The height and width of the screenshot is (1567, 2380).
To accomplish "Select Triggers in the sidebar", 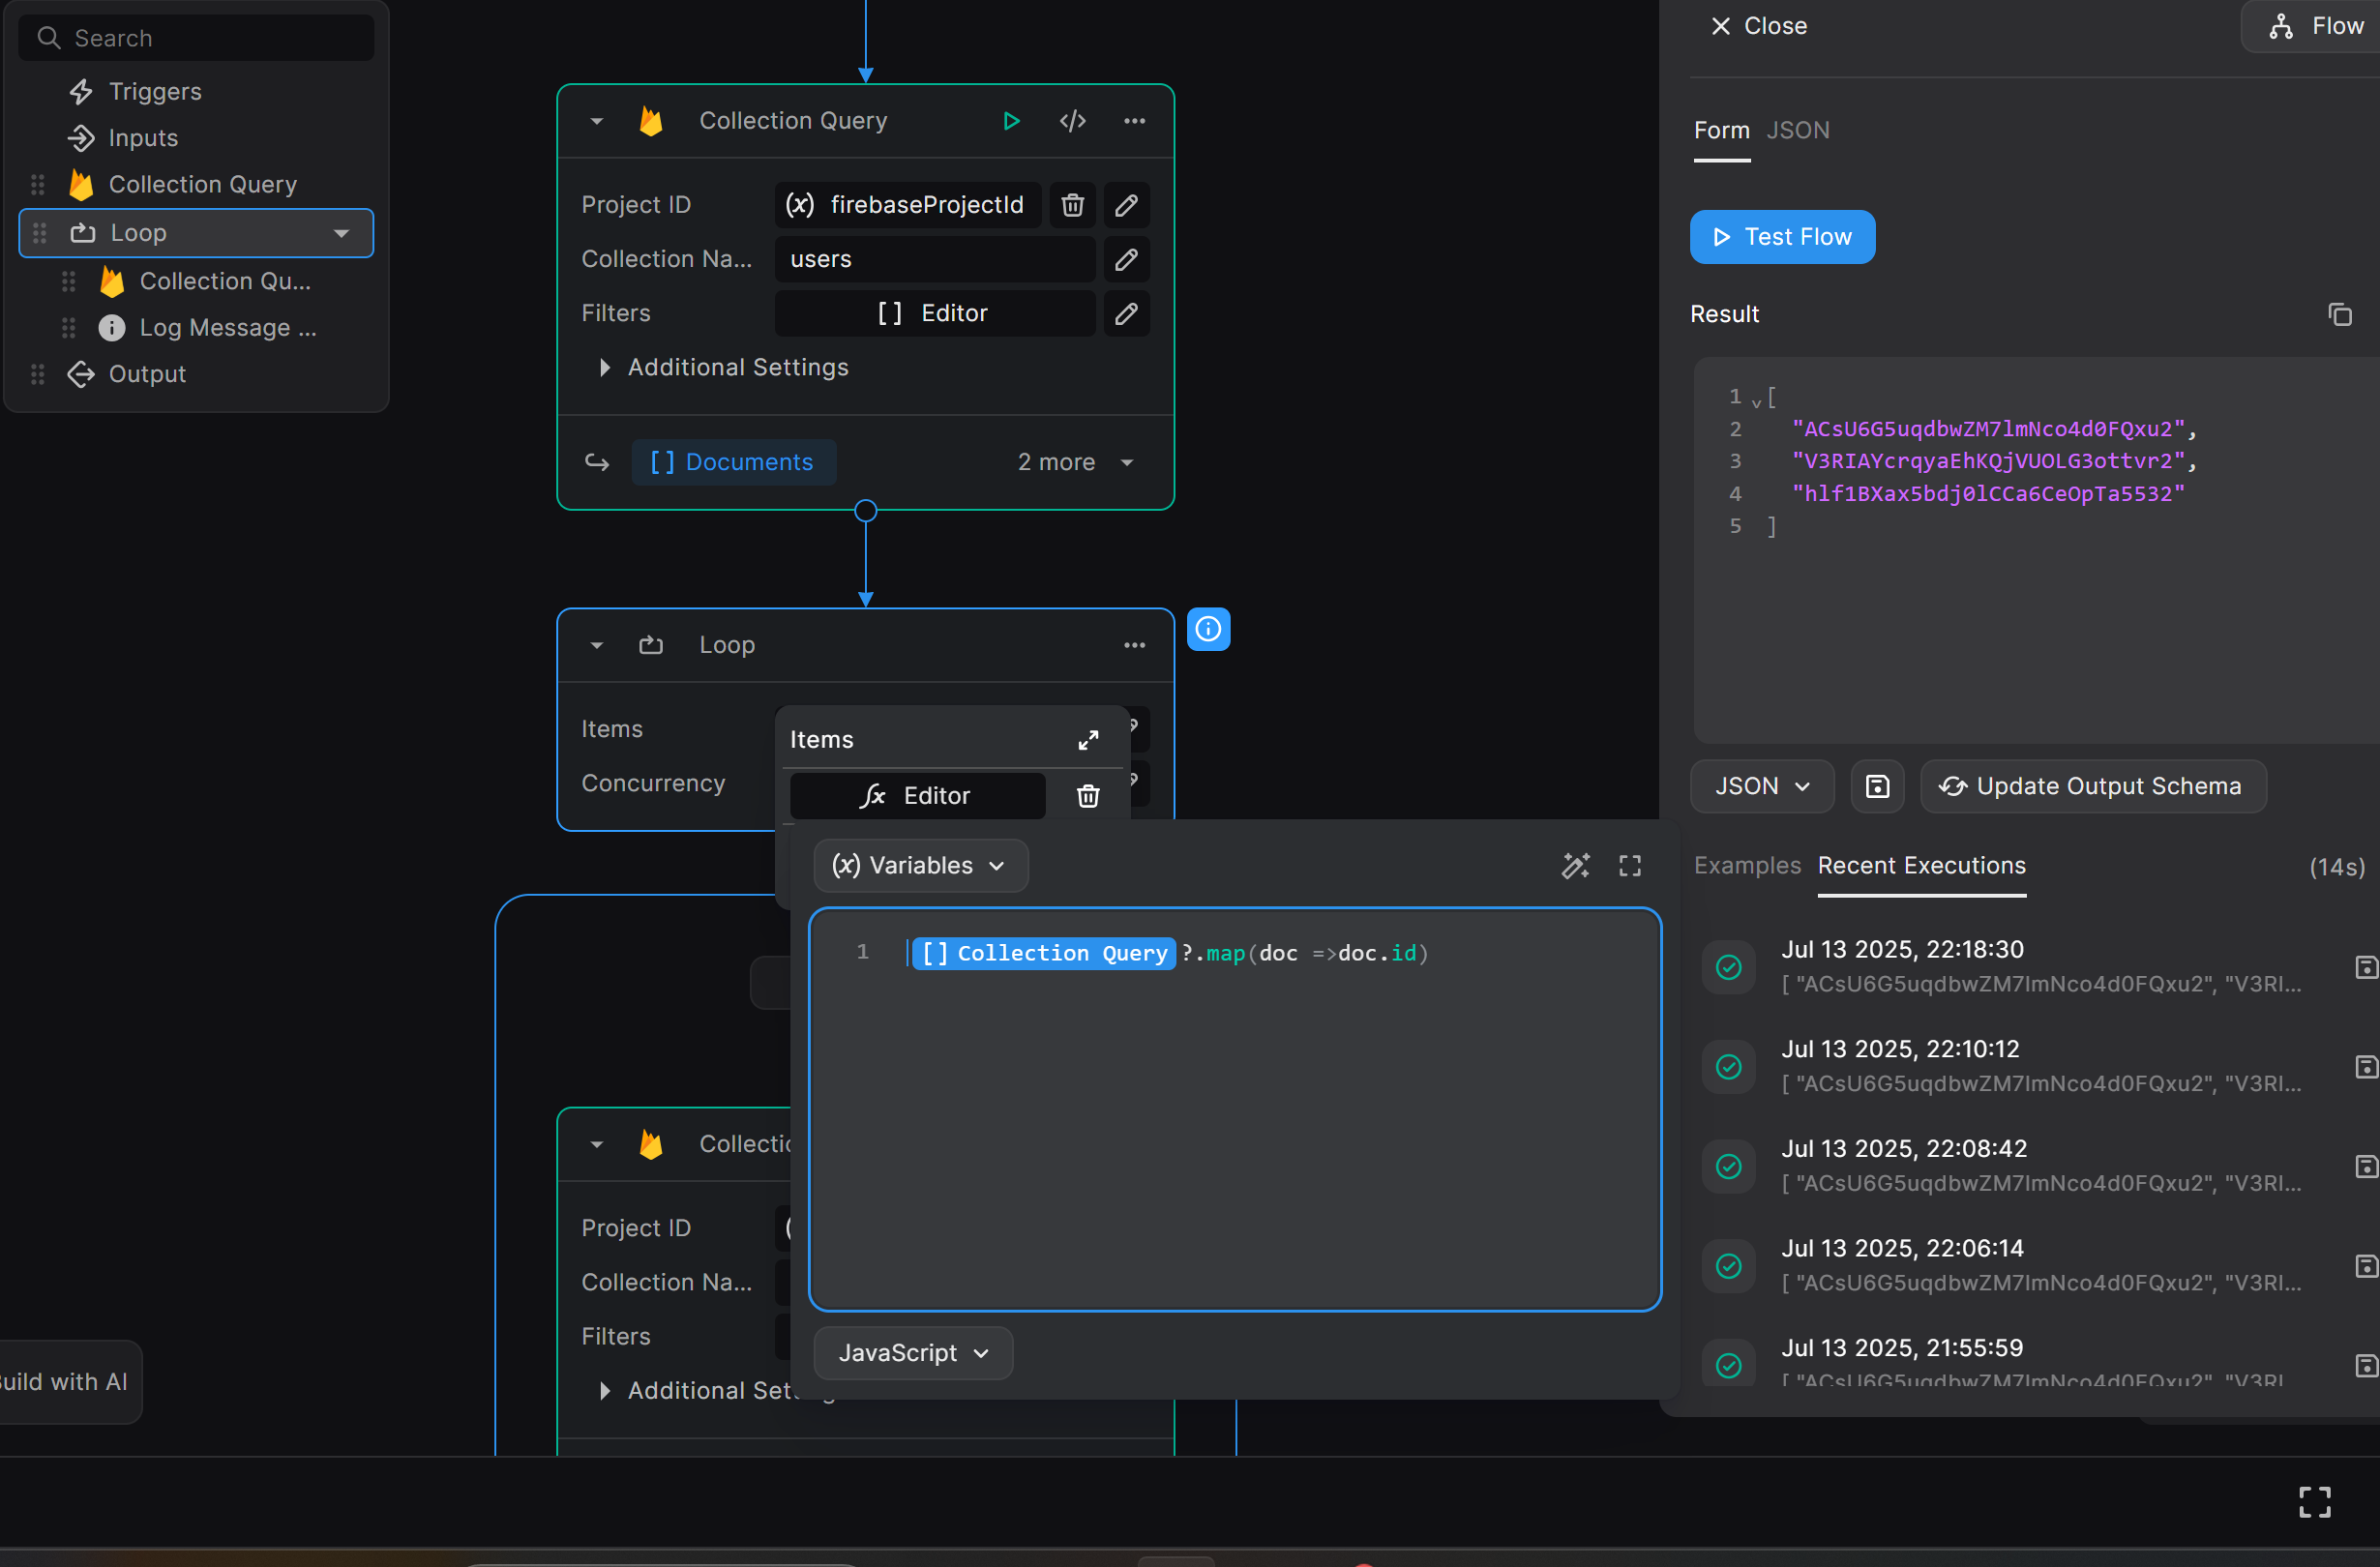I will [155, 92].
